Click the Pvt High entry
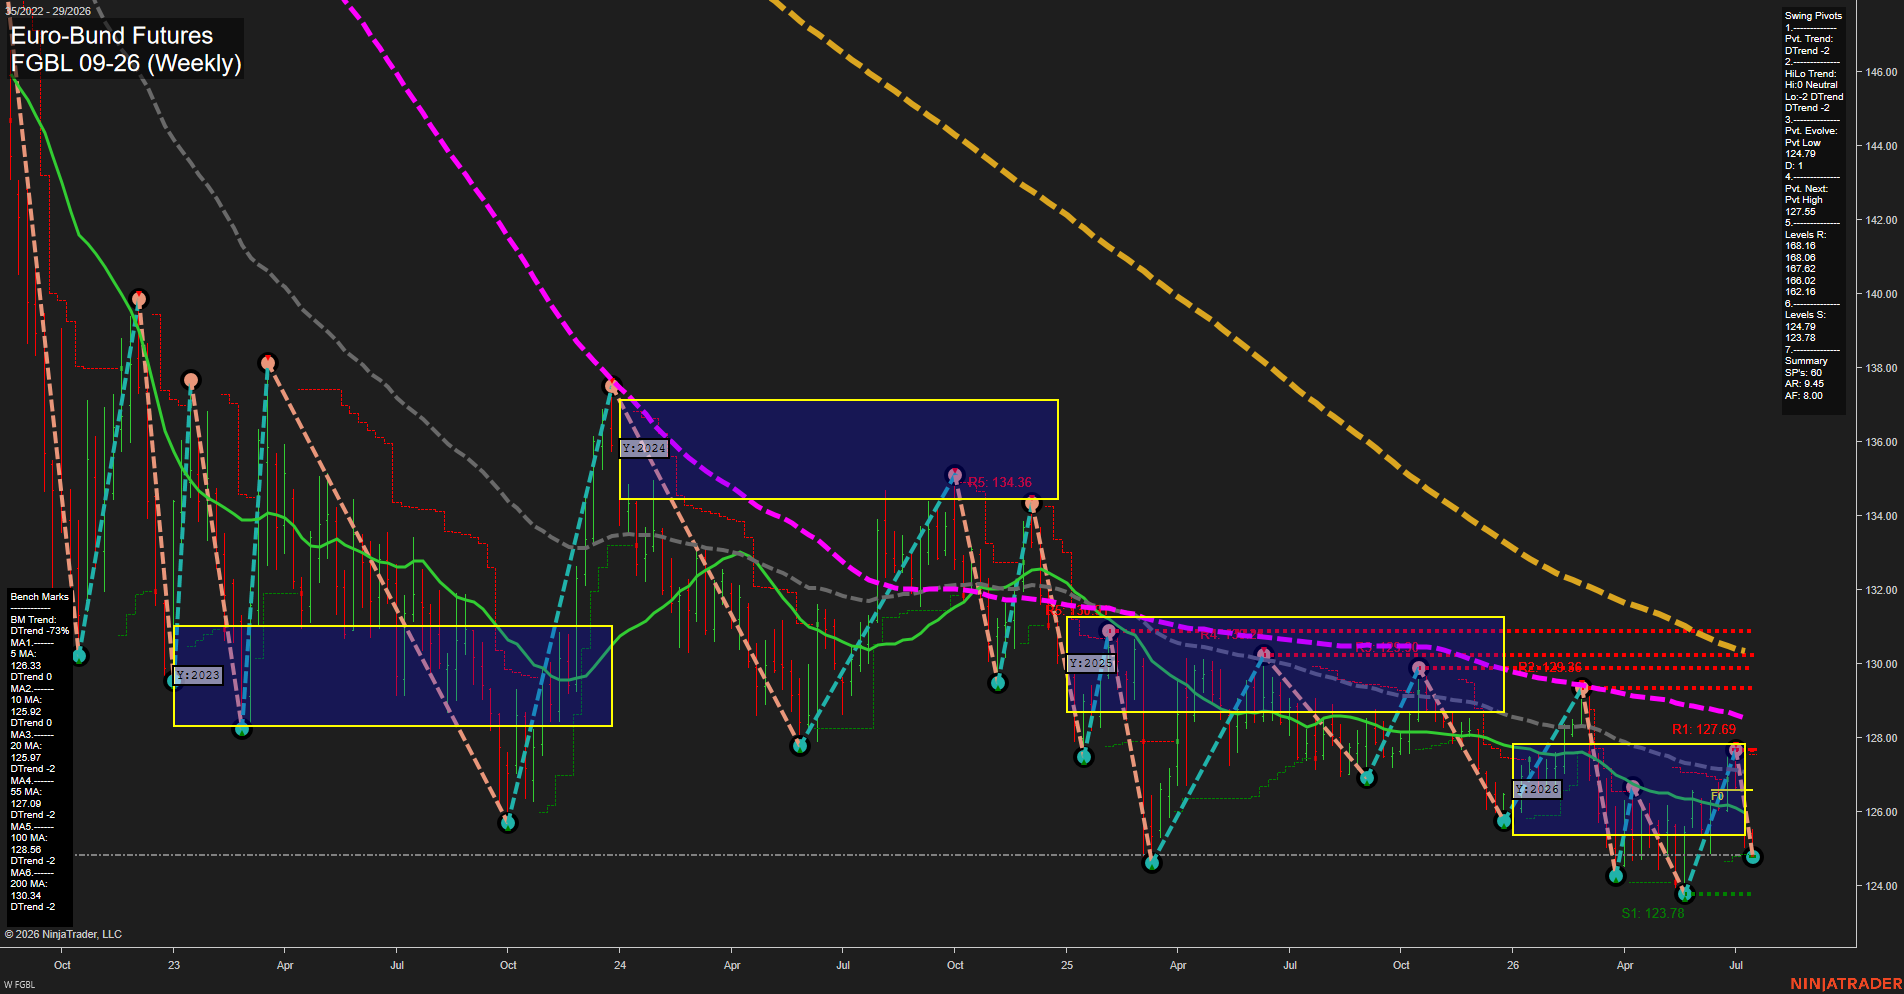This screenshot has height=994, width=1904. coord(1804,200)
